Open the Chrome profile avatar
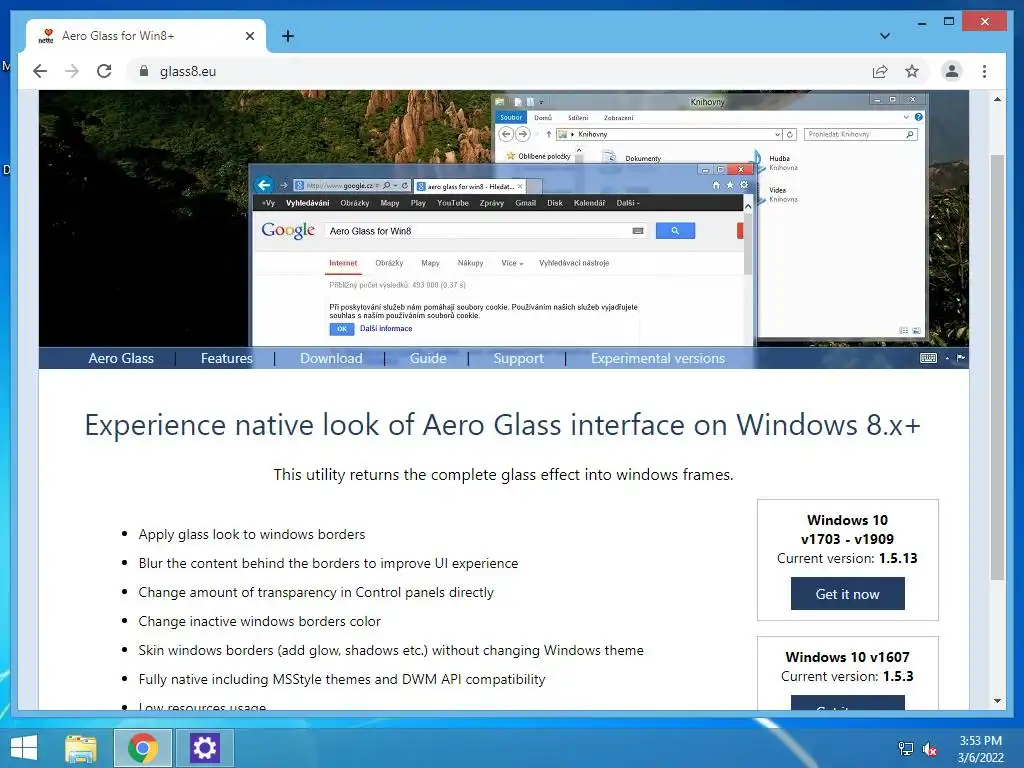 click(x=952, y=71)
